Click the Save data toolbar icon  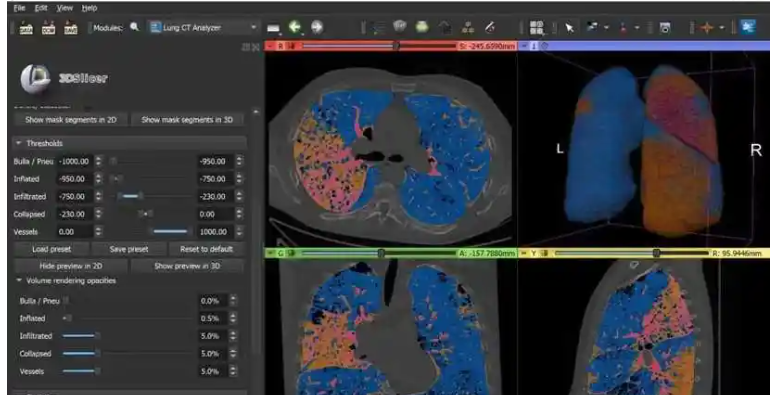71,28
